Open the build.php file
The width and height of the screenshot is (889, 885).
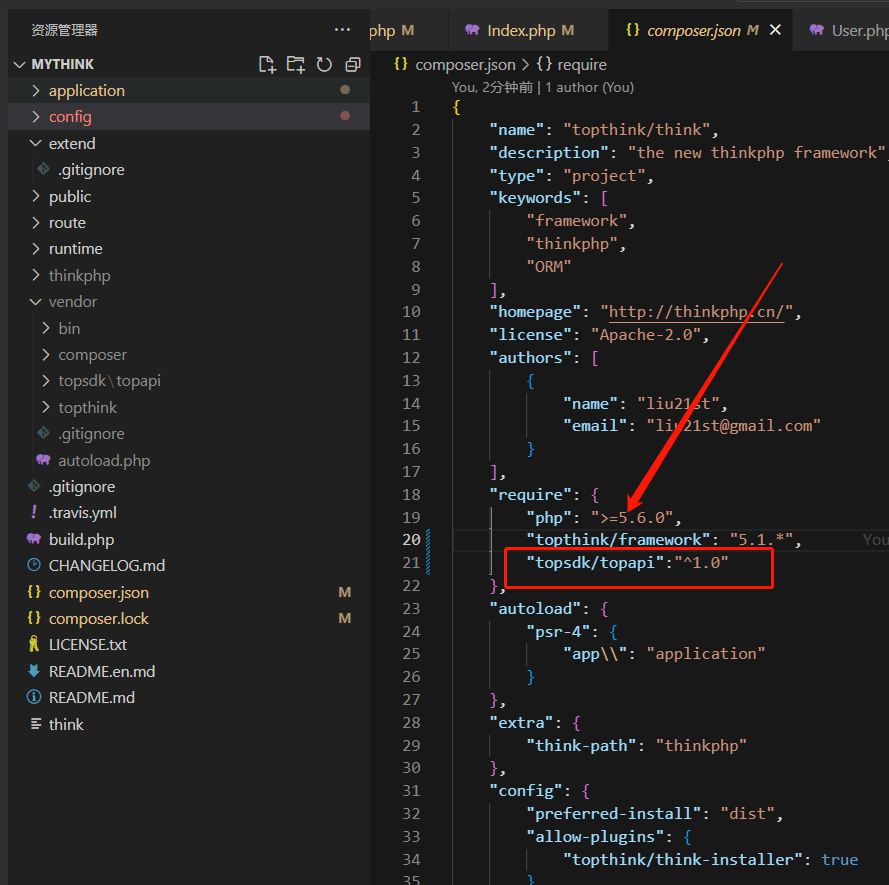81,539
